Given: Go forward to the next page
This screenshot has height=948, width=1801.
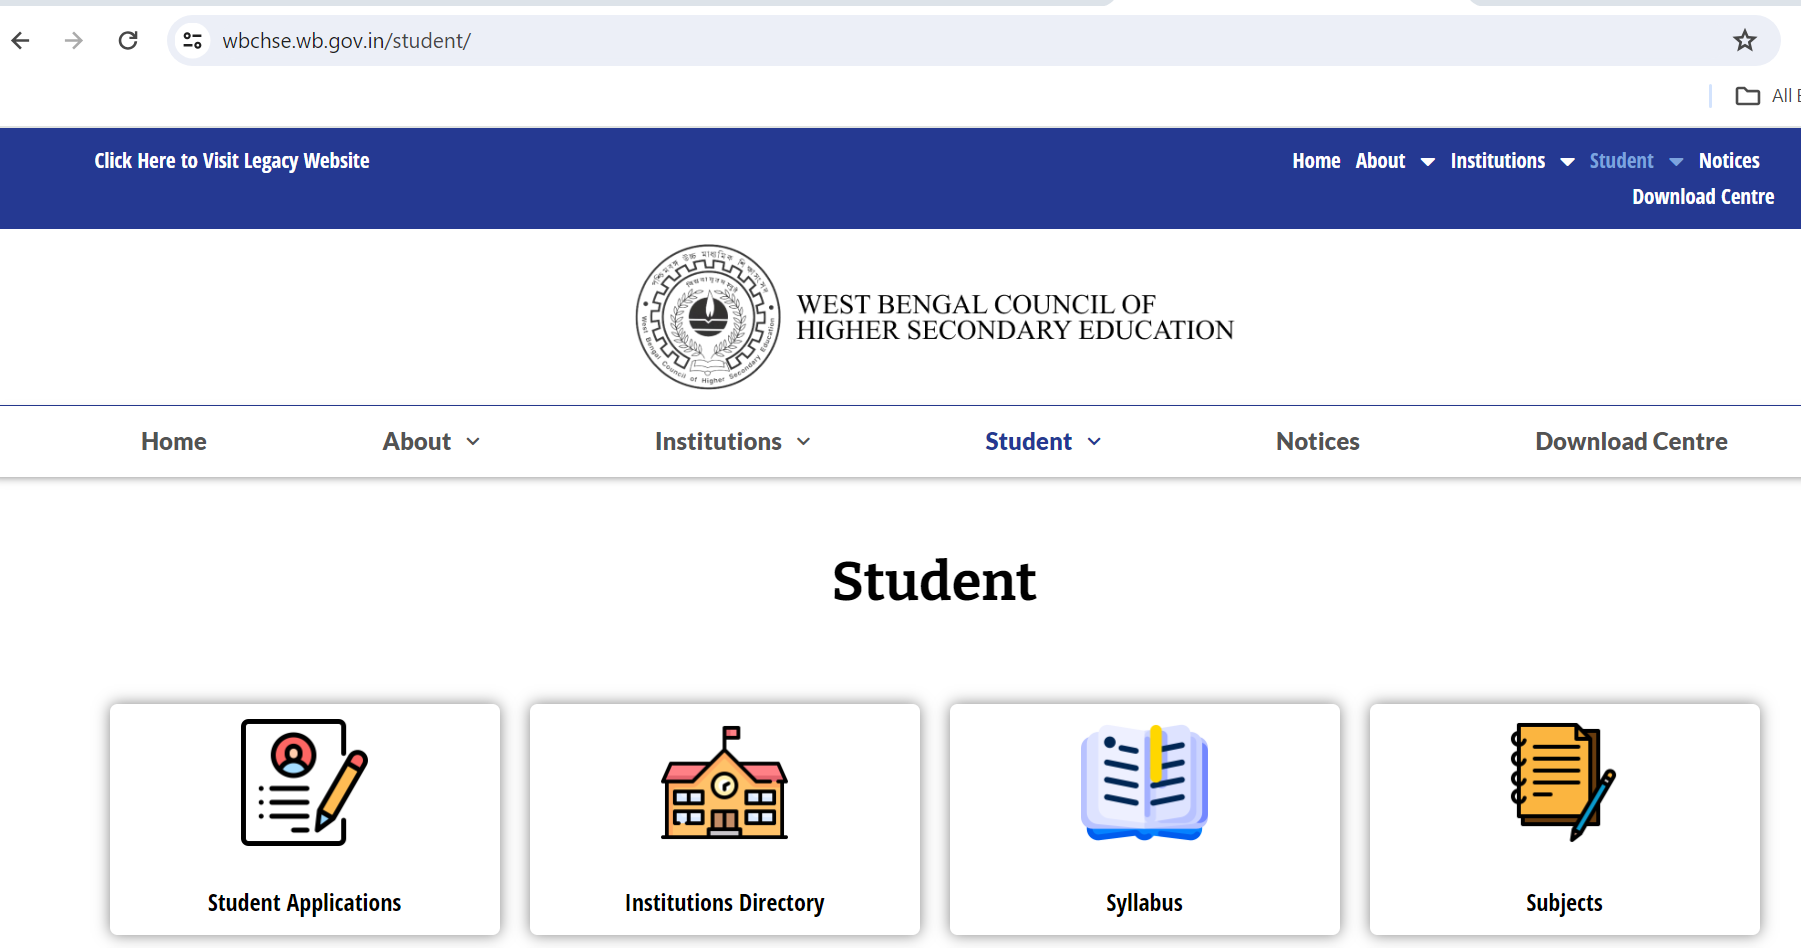Looking at the screenshot, I should [x=74, y=41].
